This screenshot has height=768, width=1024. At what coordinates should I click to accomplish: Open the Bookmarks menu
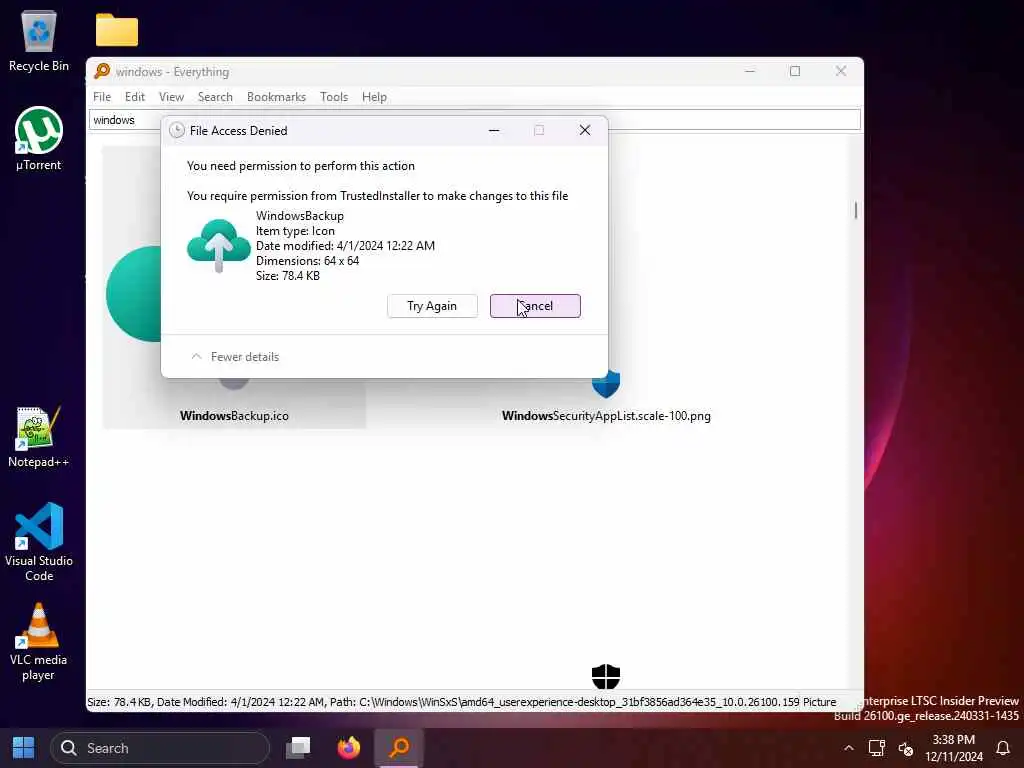276,97
